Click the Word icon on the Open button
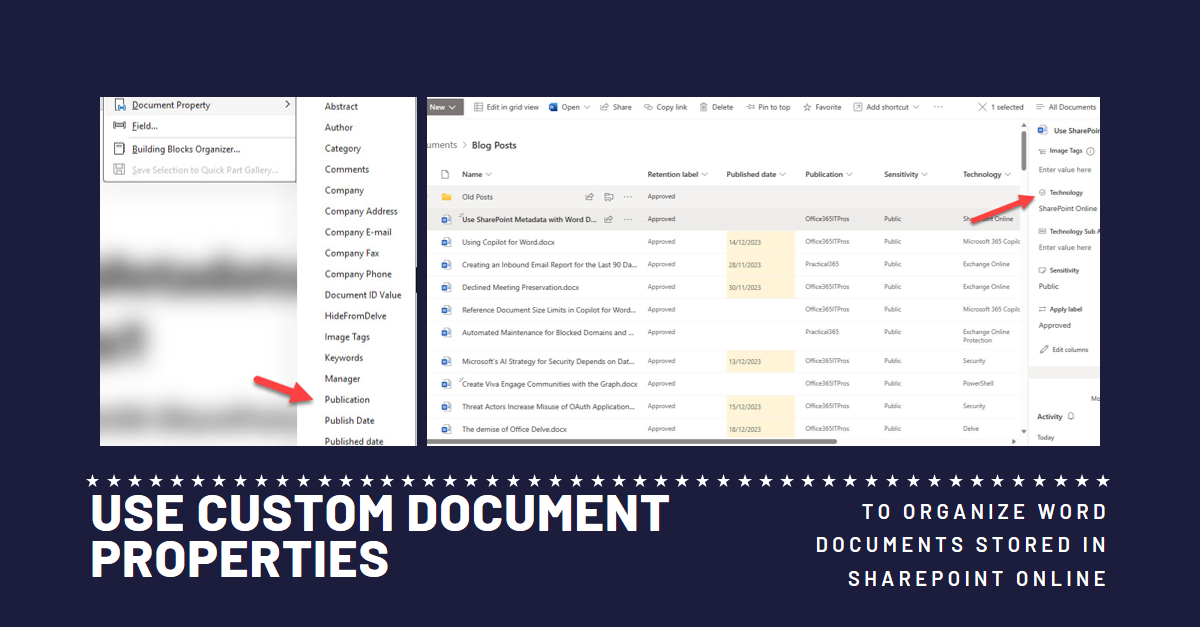Viewport: 1200px width, 627px height. tap(554, 107)
